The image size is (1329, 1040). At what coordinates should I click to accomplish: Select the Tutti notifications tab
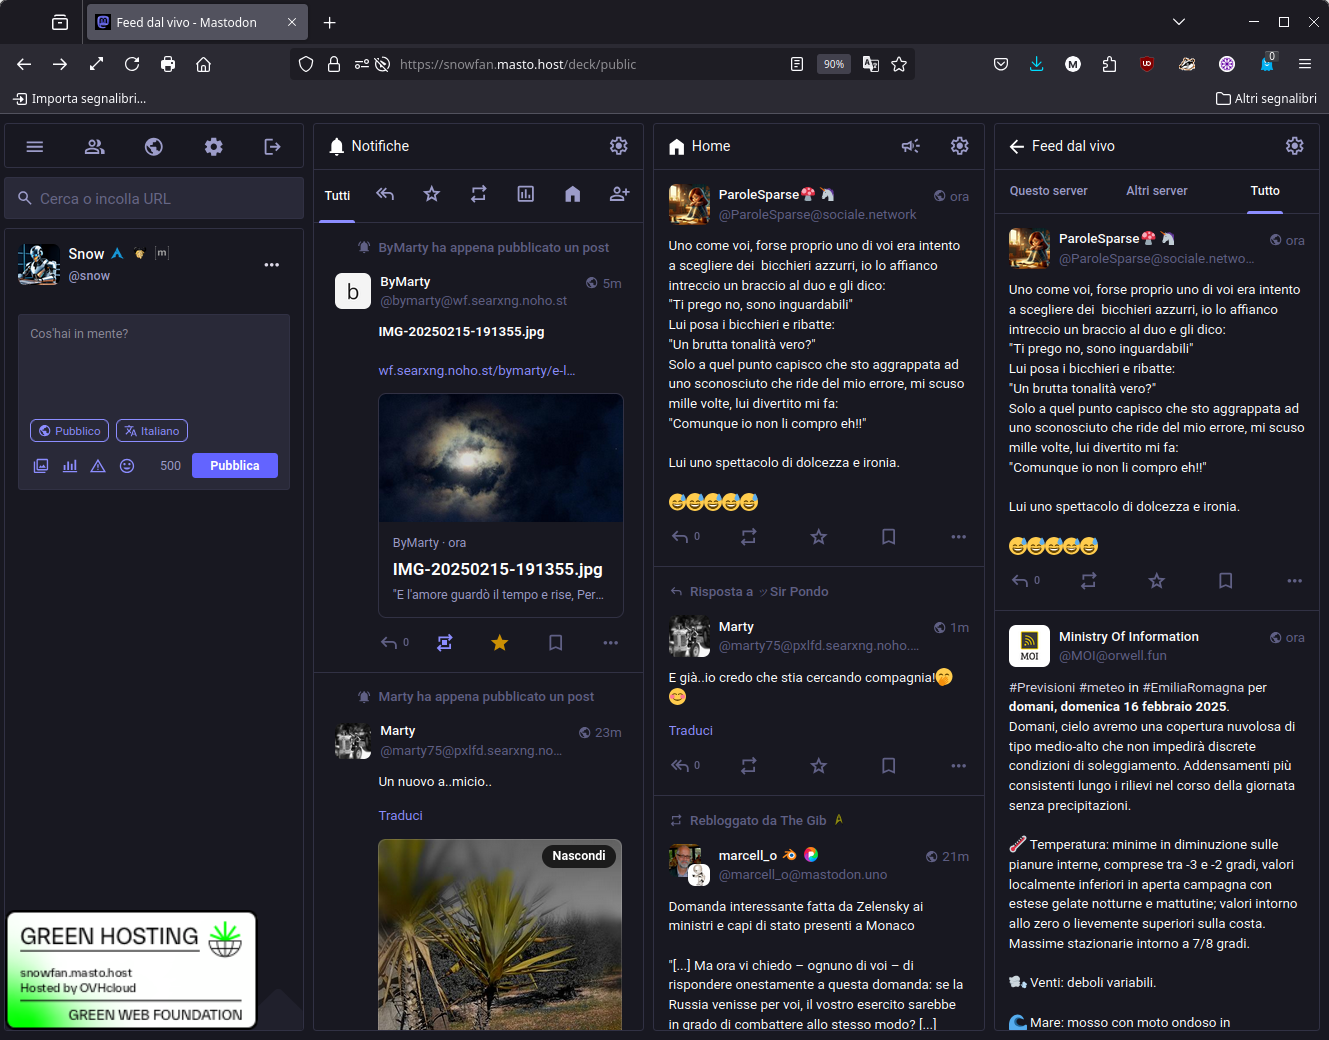(x=338, y=195)
